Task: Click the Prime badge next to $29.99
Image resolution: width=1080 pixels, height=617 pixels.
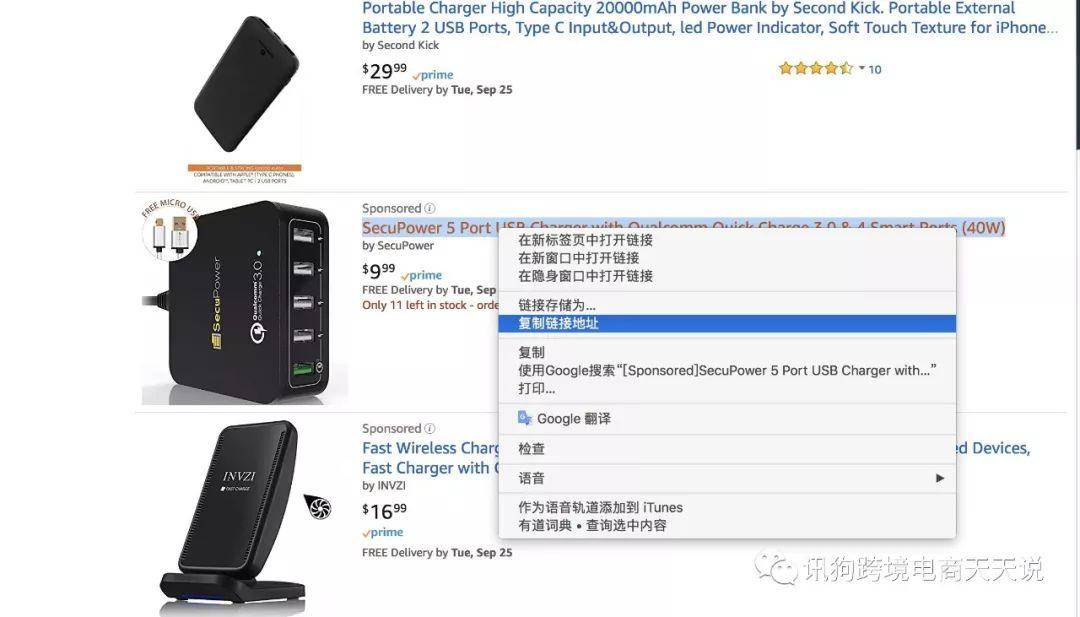Action: 433,74
